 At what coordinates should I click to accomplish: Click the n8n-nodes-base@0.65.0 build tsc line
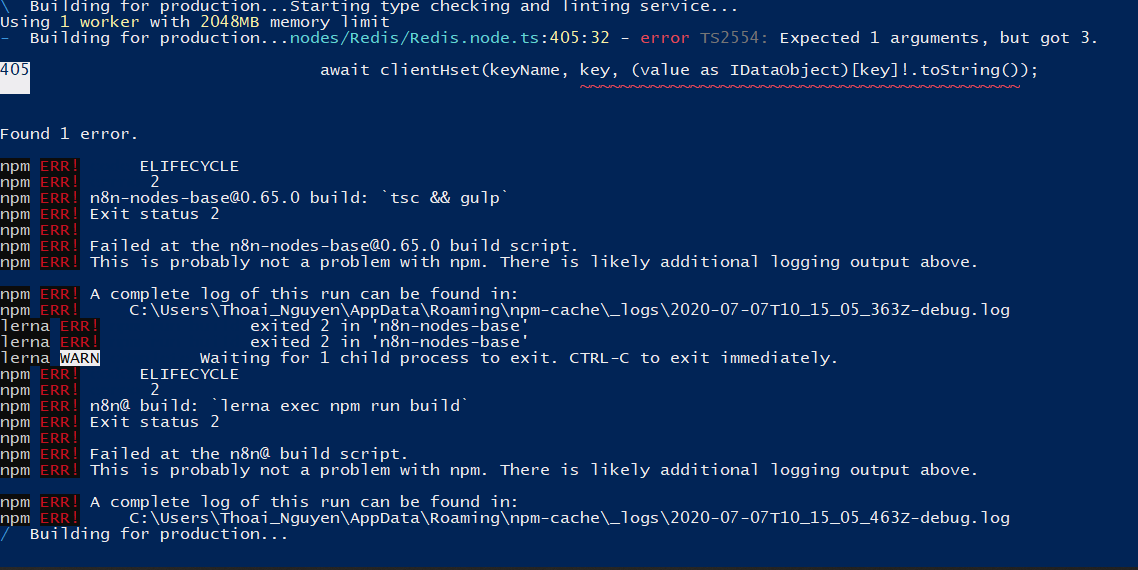pos(299,198)
